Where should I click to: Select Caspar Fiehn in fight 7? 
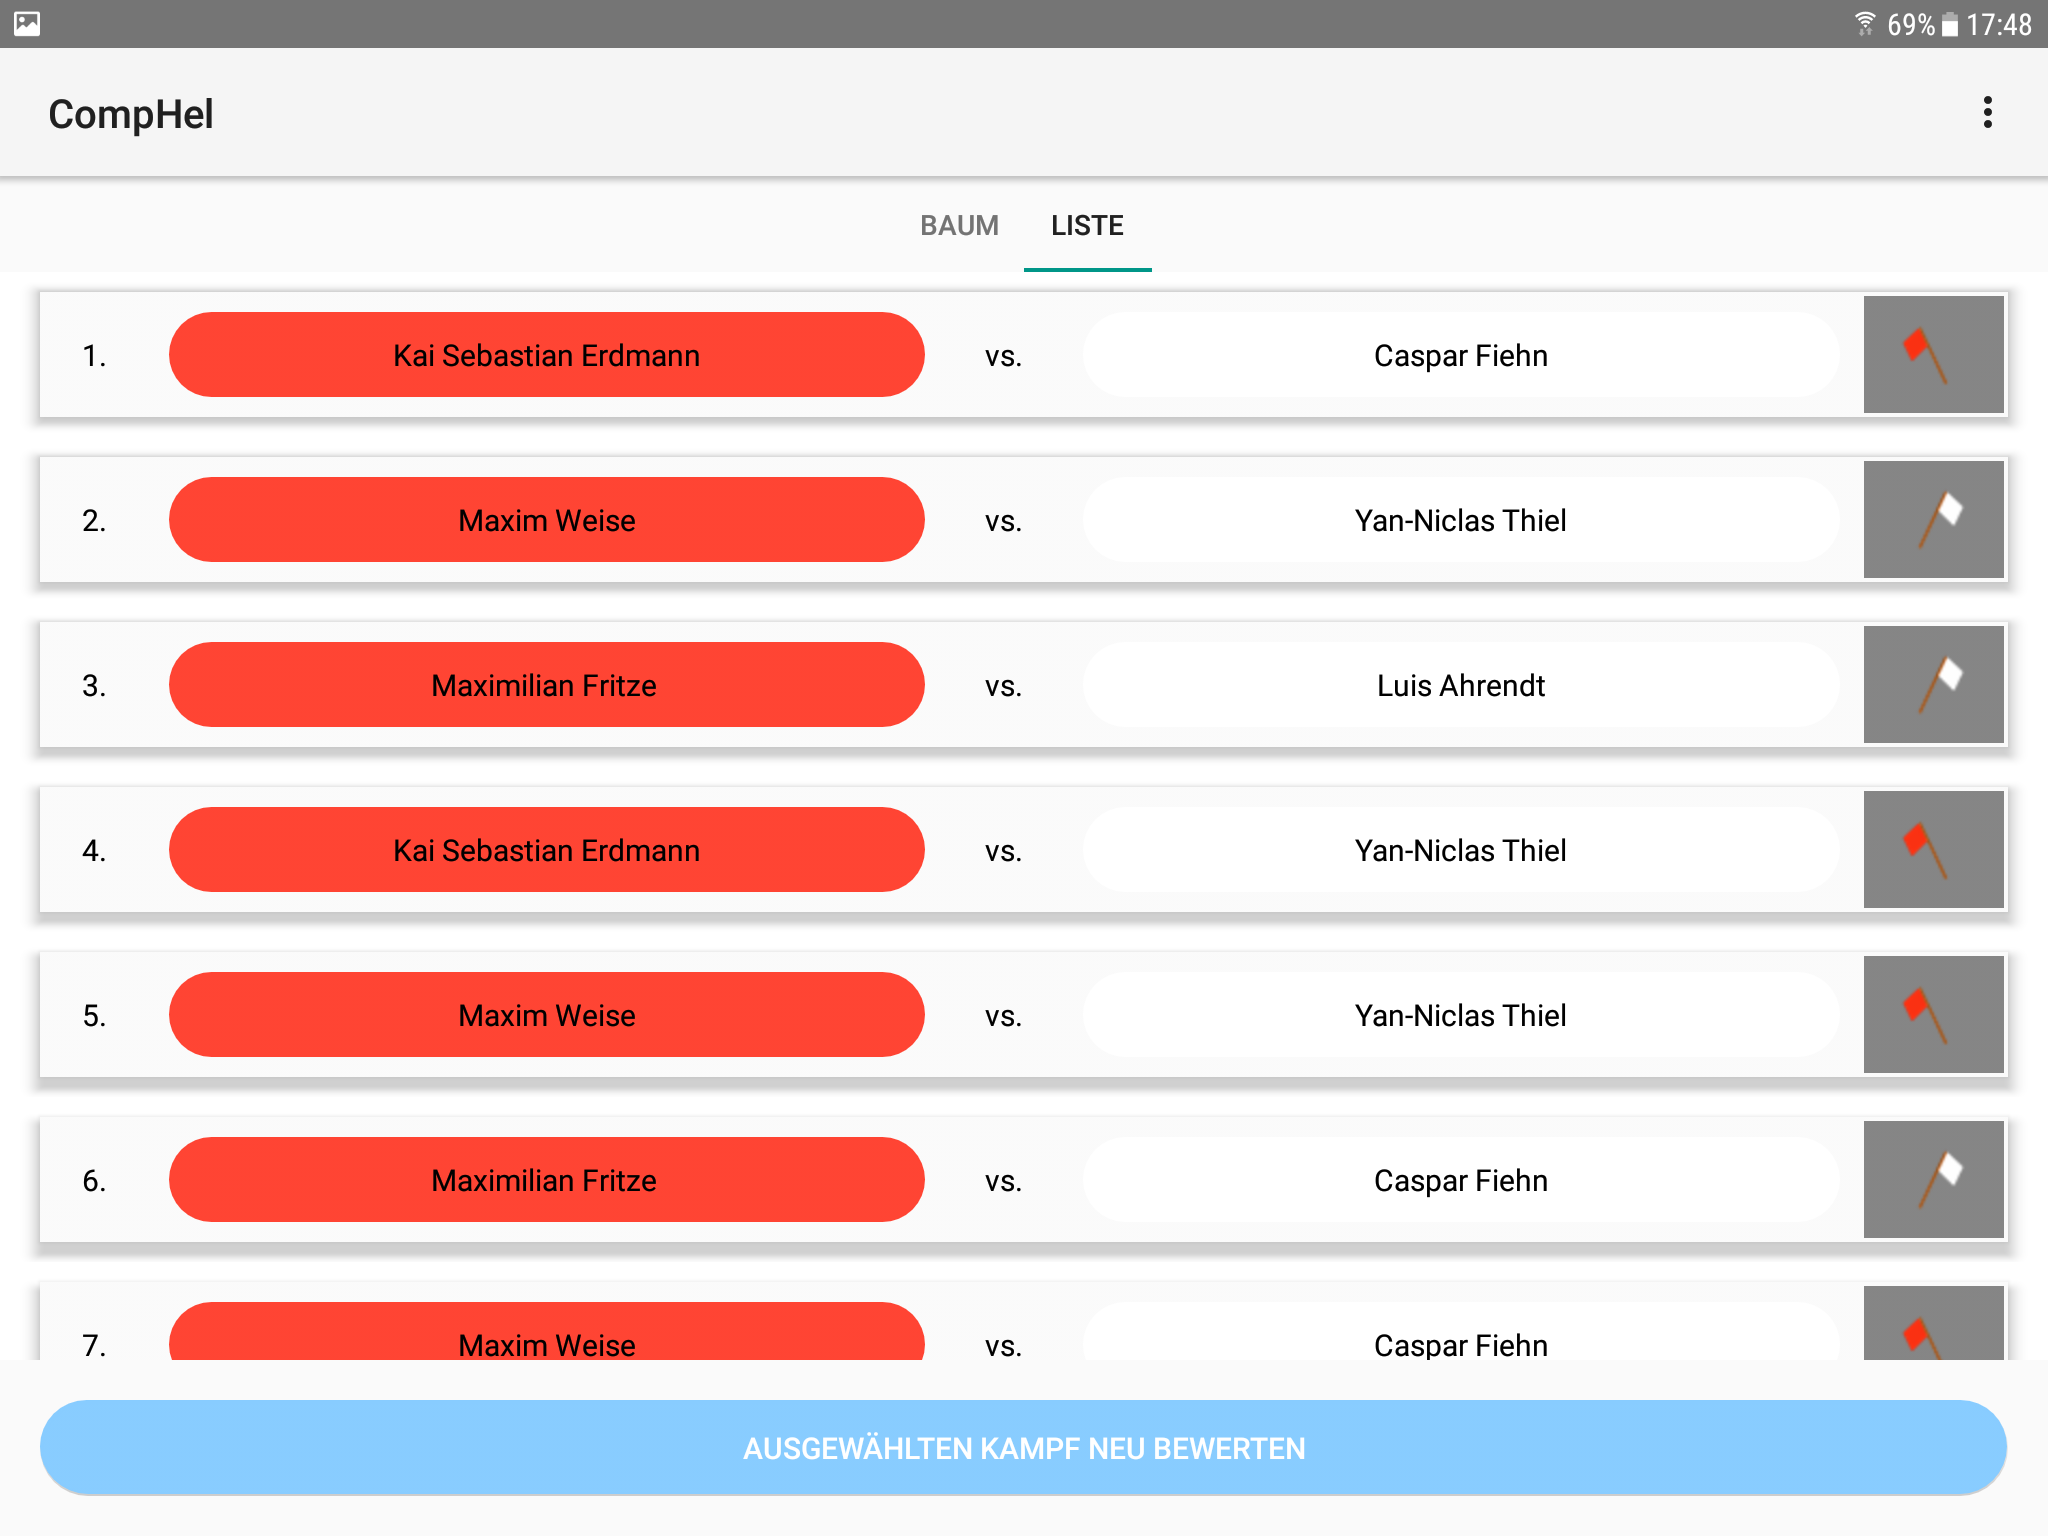1460,1332
